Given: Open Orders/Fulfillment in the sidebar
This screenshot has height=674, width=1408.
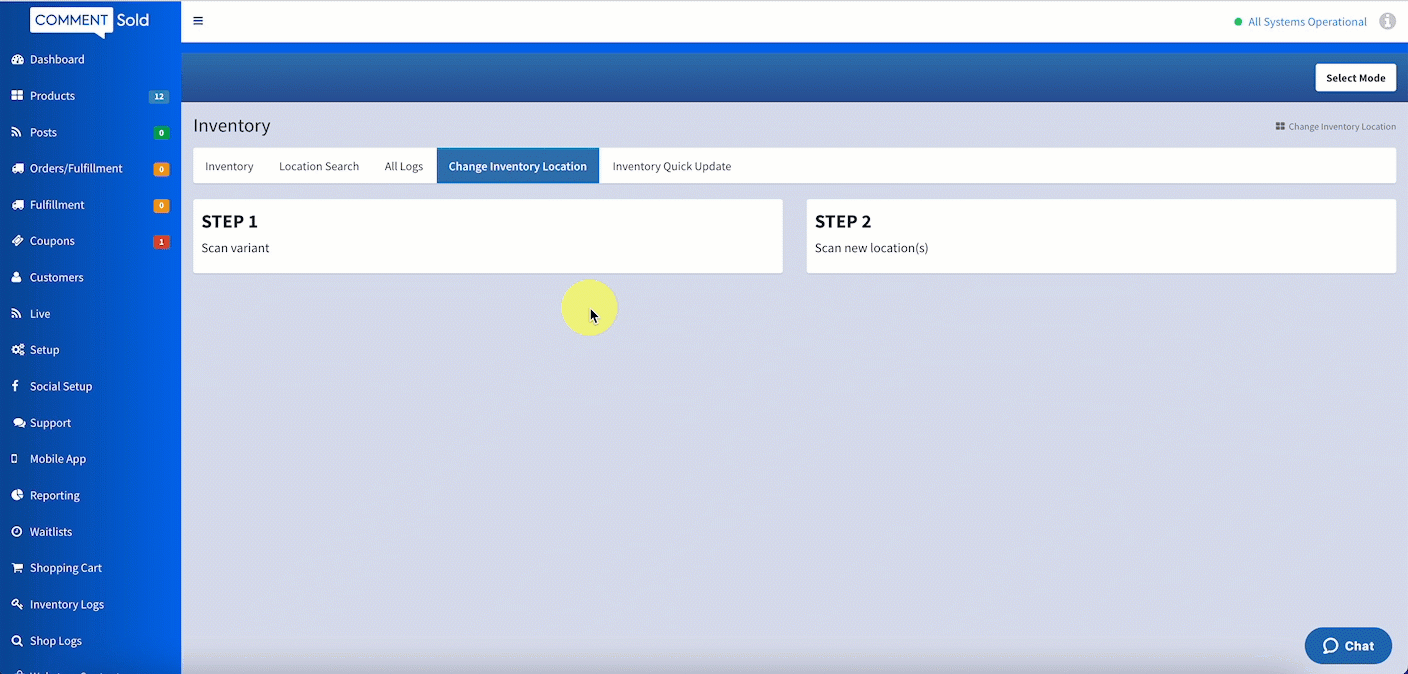Looking at the screenshot, I should click(76, 169).
